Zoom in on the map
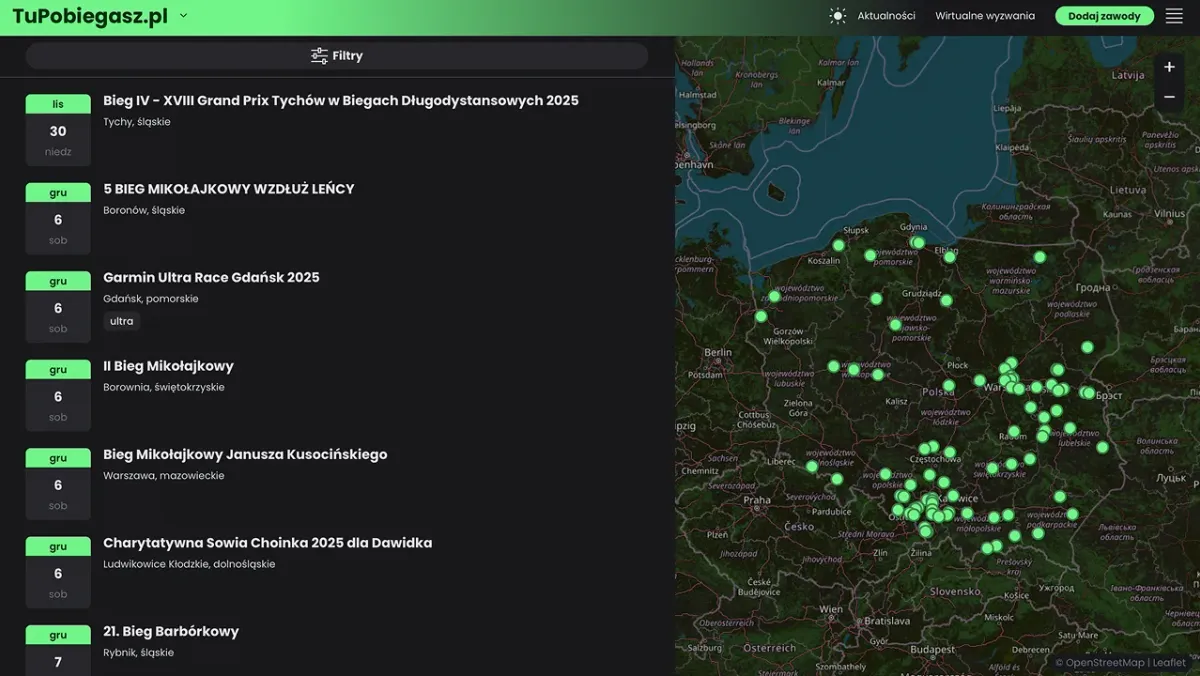1200x676 pixels. click(x=1169, y=67)
